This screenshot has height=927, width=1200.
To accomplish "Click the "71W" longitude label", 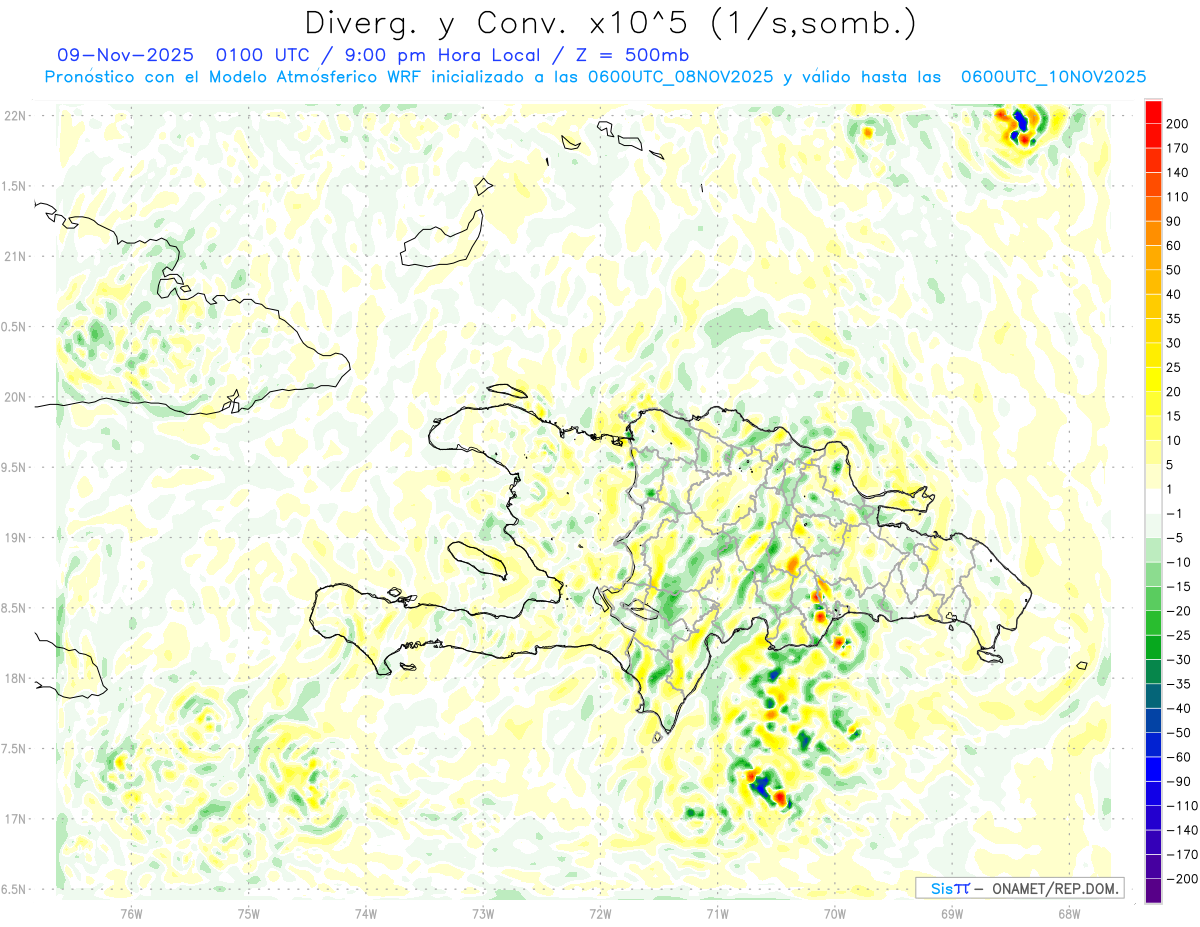I will tap(717, 913).
